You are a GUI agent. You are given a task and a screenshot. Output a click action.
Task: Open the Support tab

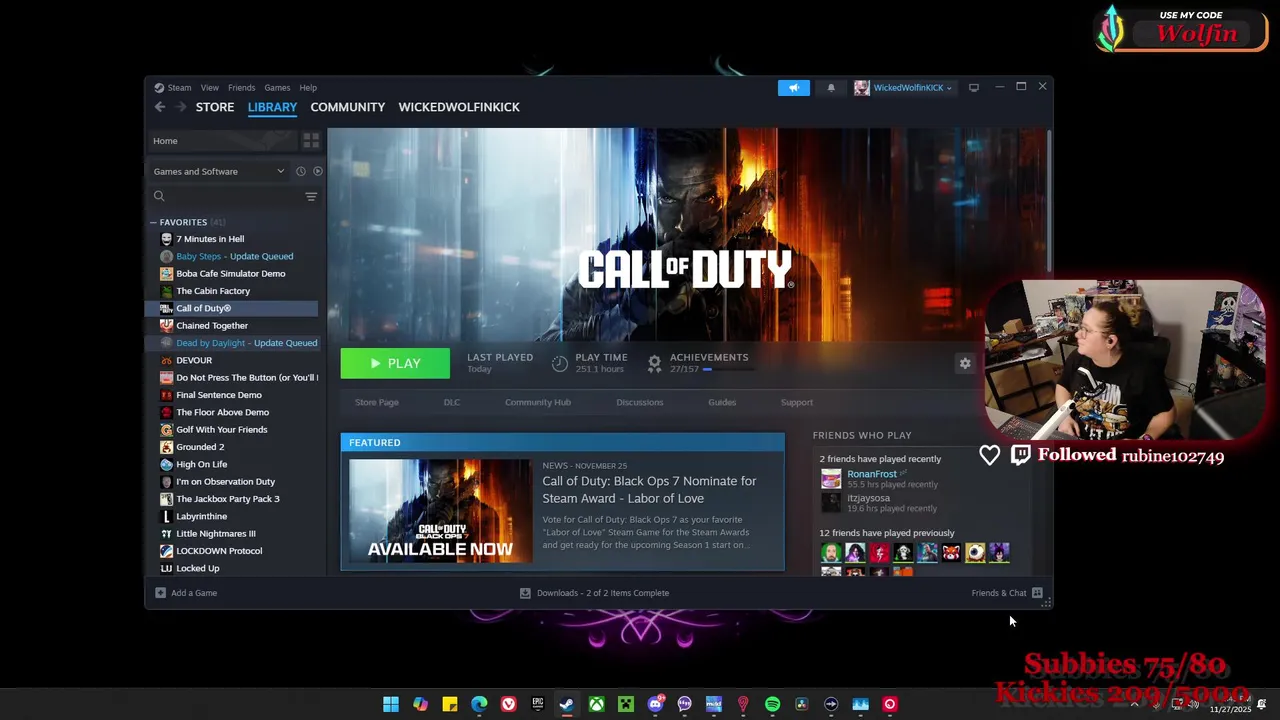pyautogui.click(x=797, y=402)
